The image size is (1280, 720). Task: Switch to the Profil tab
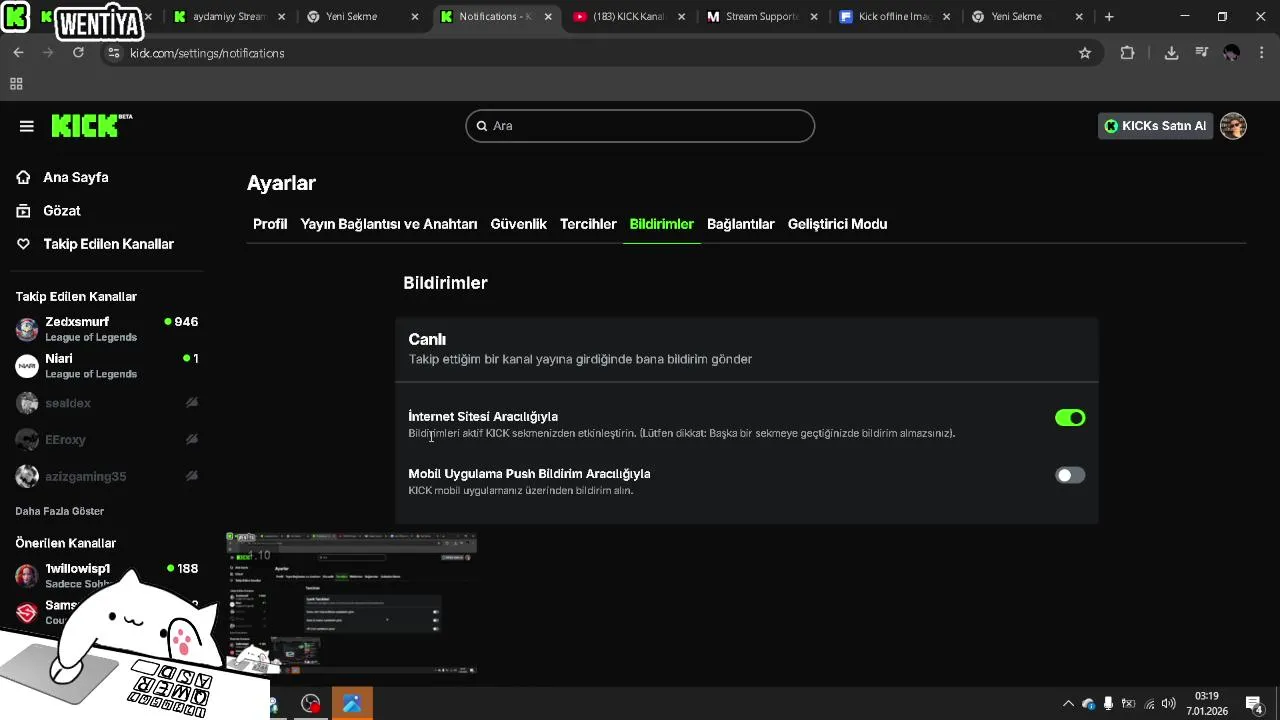[x=270, y=224]
